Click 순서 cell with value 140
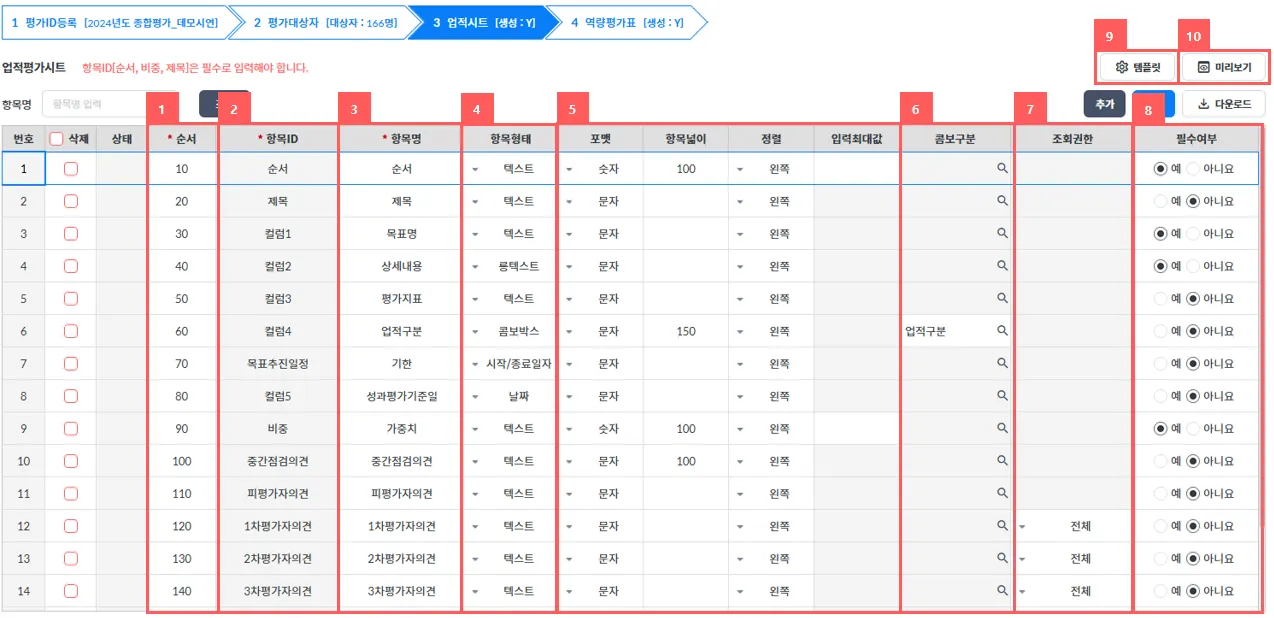The height and width of the screenshot is (618, 1274). [x=182, y=591]
